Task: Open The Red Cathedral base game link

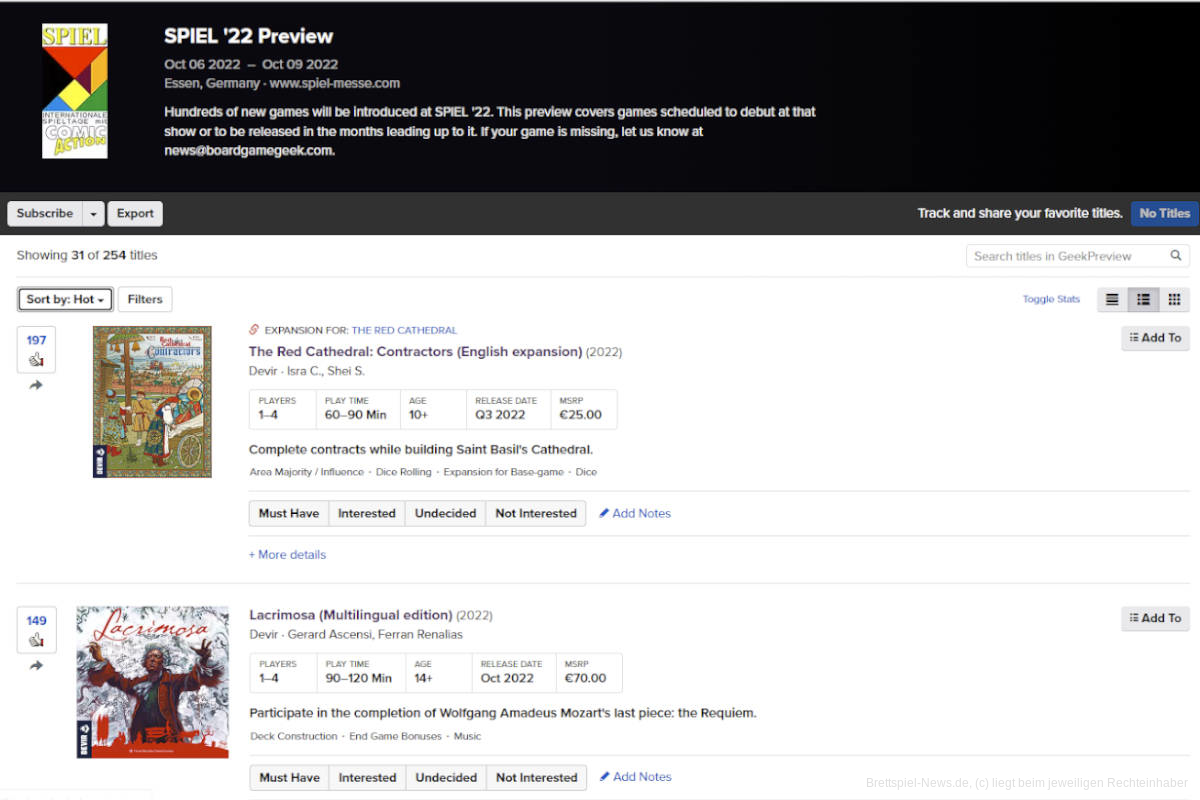Action: click(404, 330)
